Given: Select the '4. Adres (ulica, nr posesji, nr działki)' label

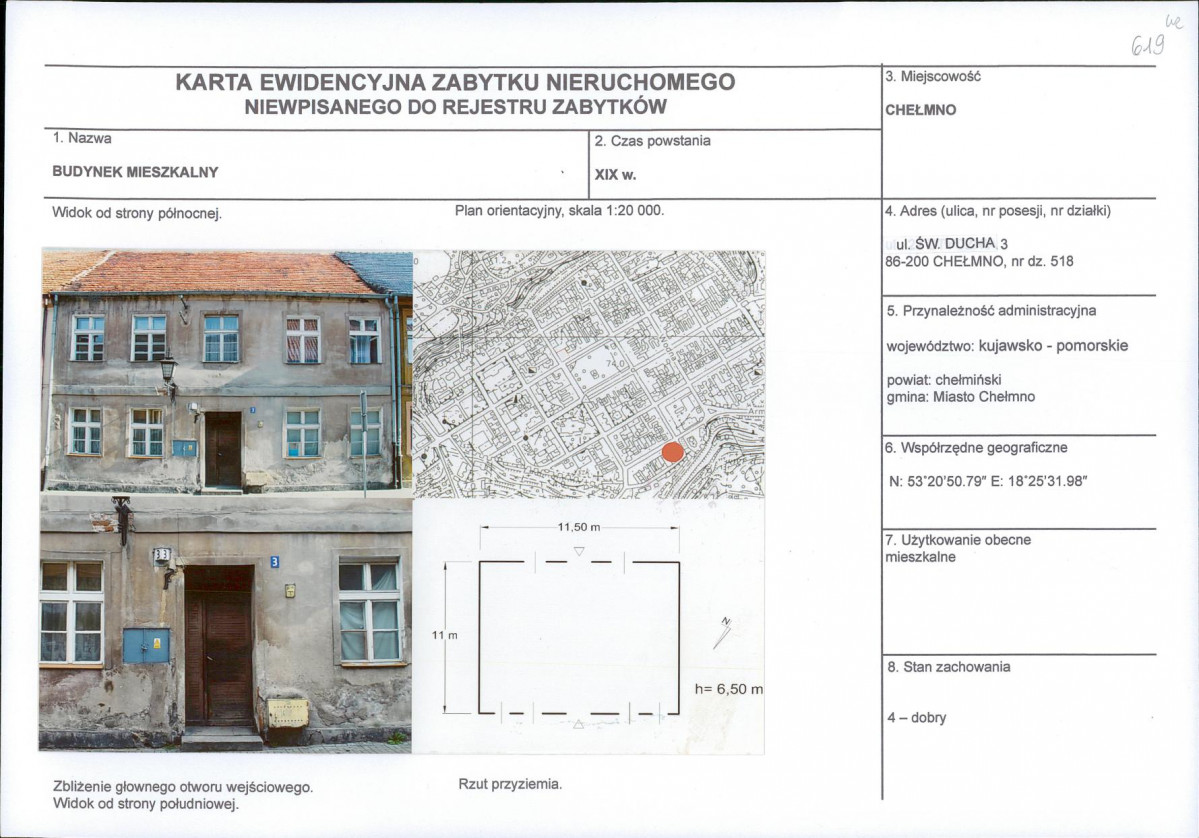Looking at the screenshot, I should click(997, 211).
